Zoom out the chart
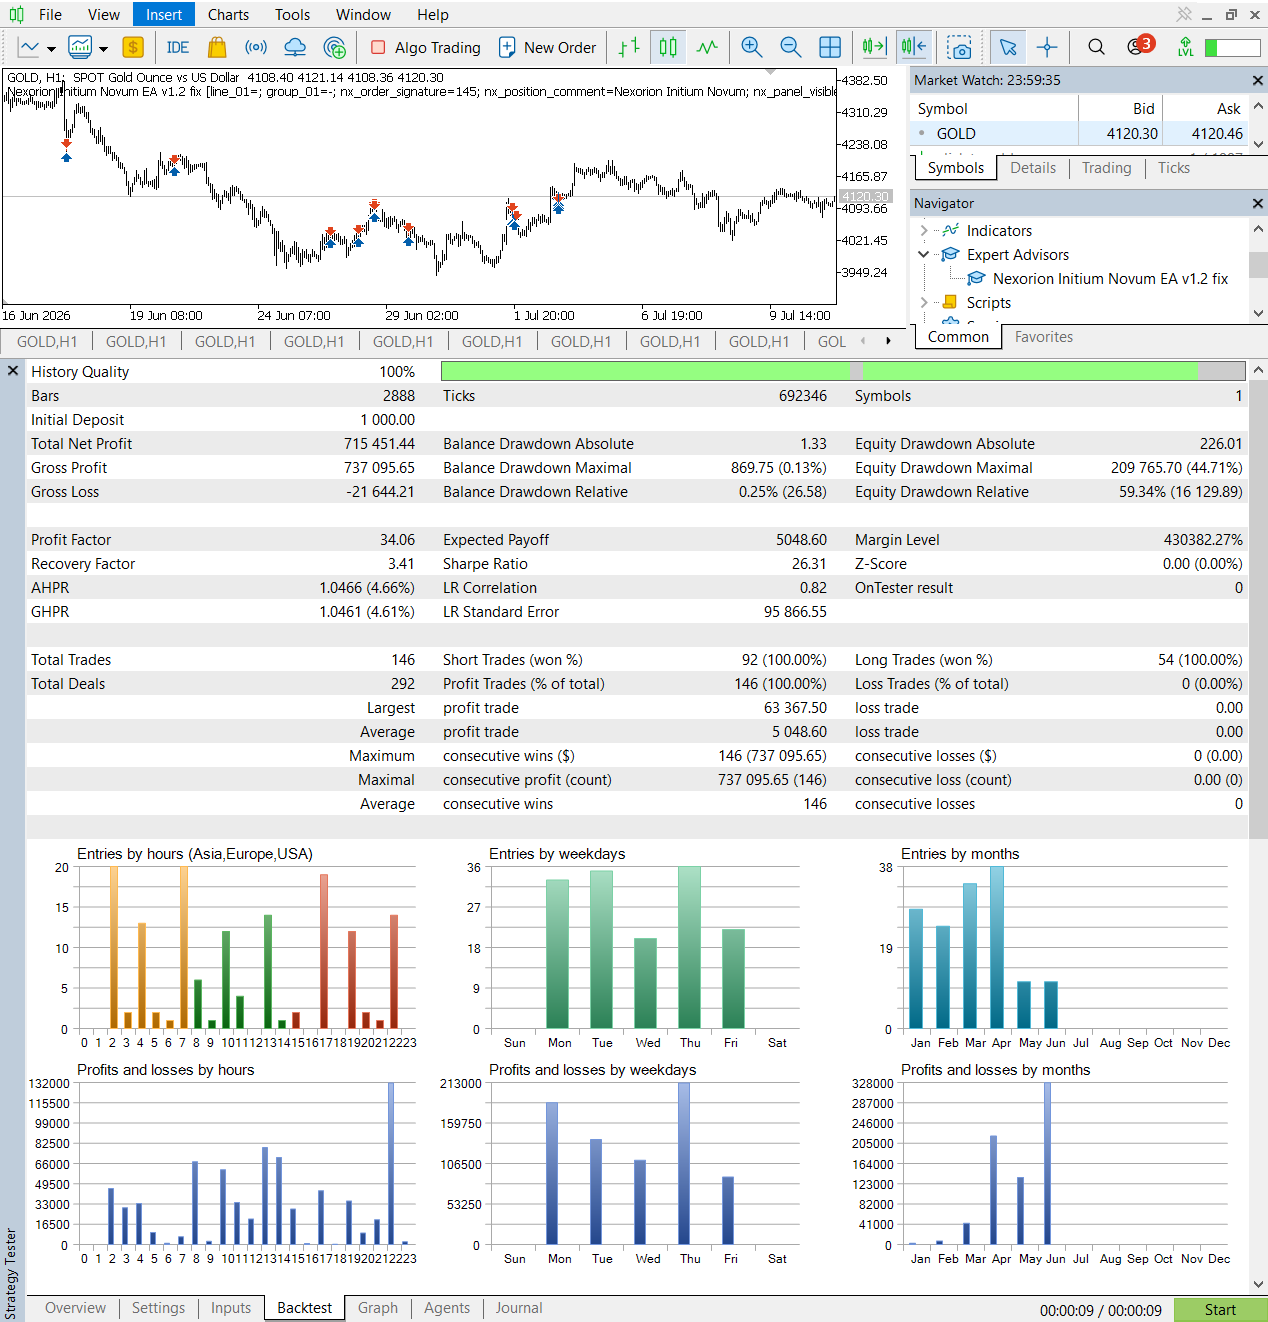Screen dimensions: 1268x1322 [790, 47]
